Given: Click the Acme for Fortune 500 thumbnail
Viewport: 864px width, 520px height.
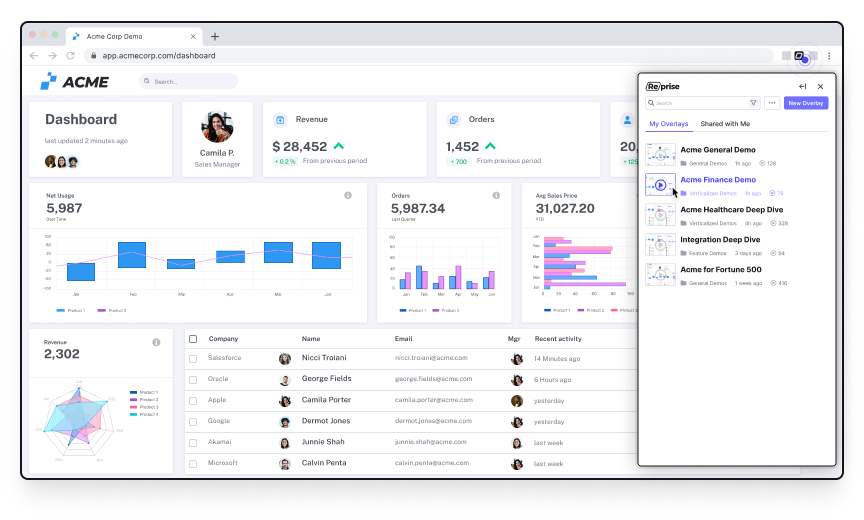Looking at the screenshot, I should click(x=660, y=275).
